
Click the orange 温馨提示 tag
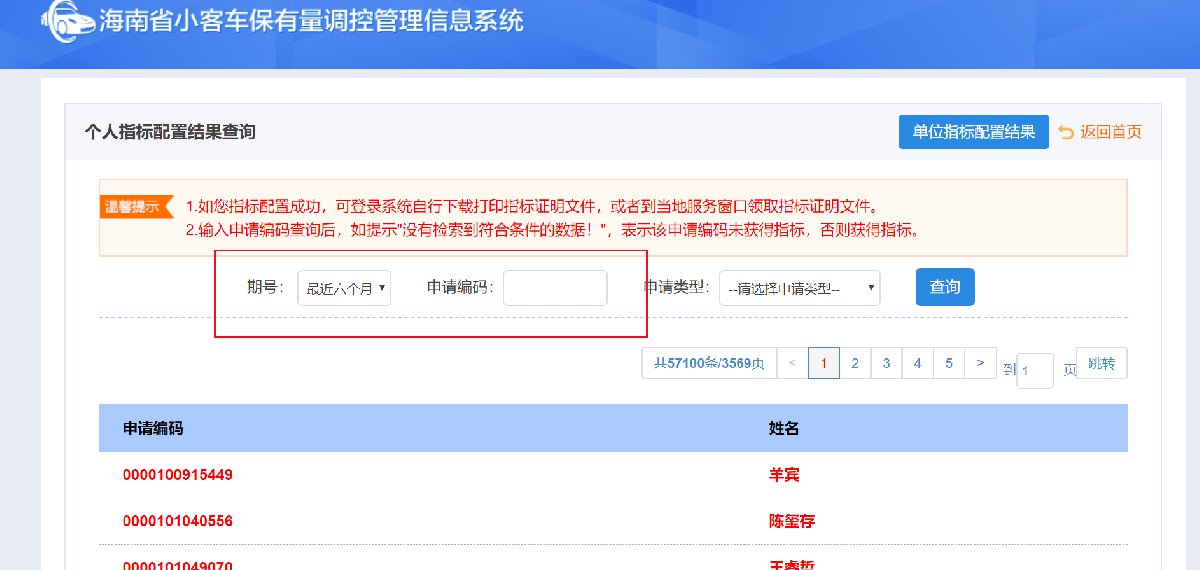136,206
